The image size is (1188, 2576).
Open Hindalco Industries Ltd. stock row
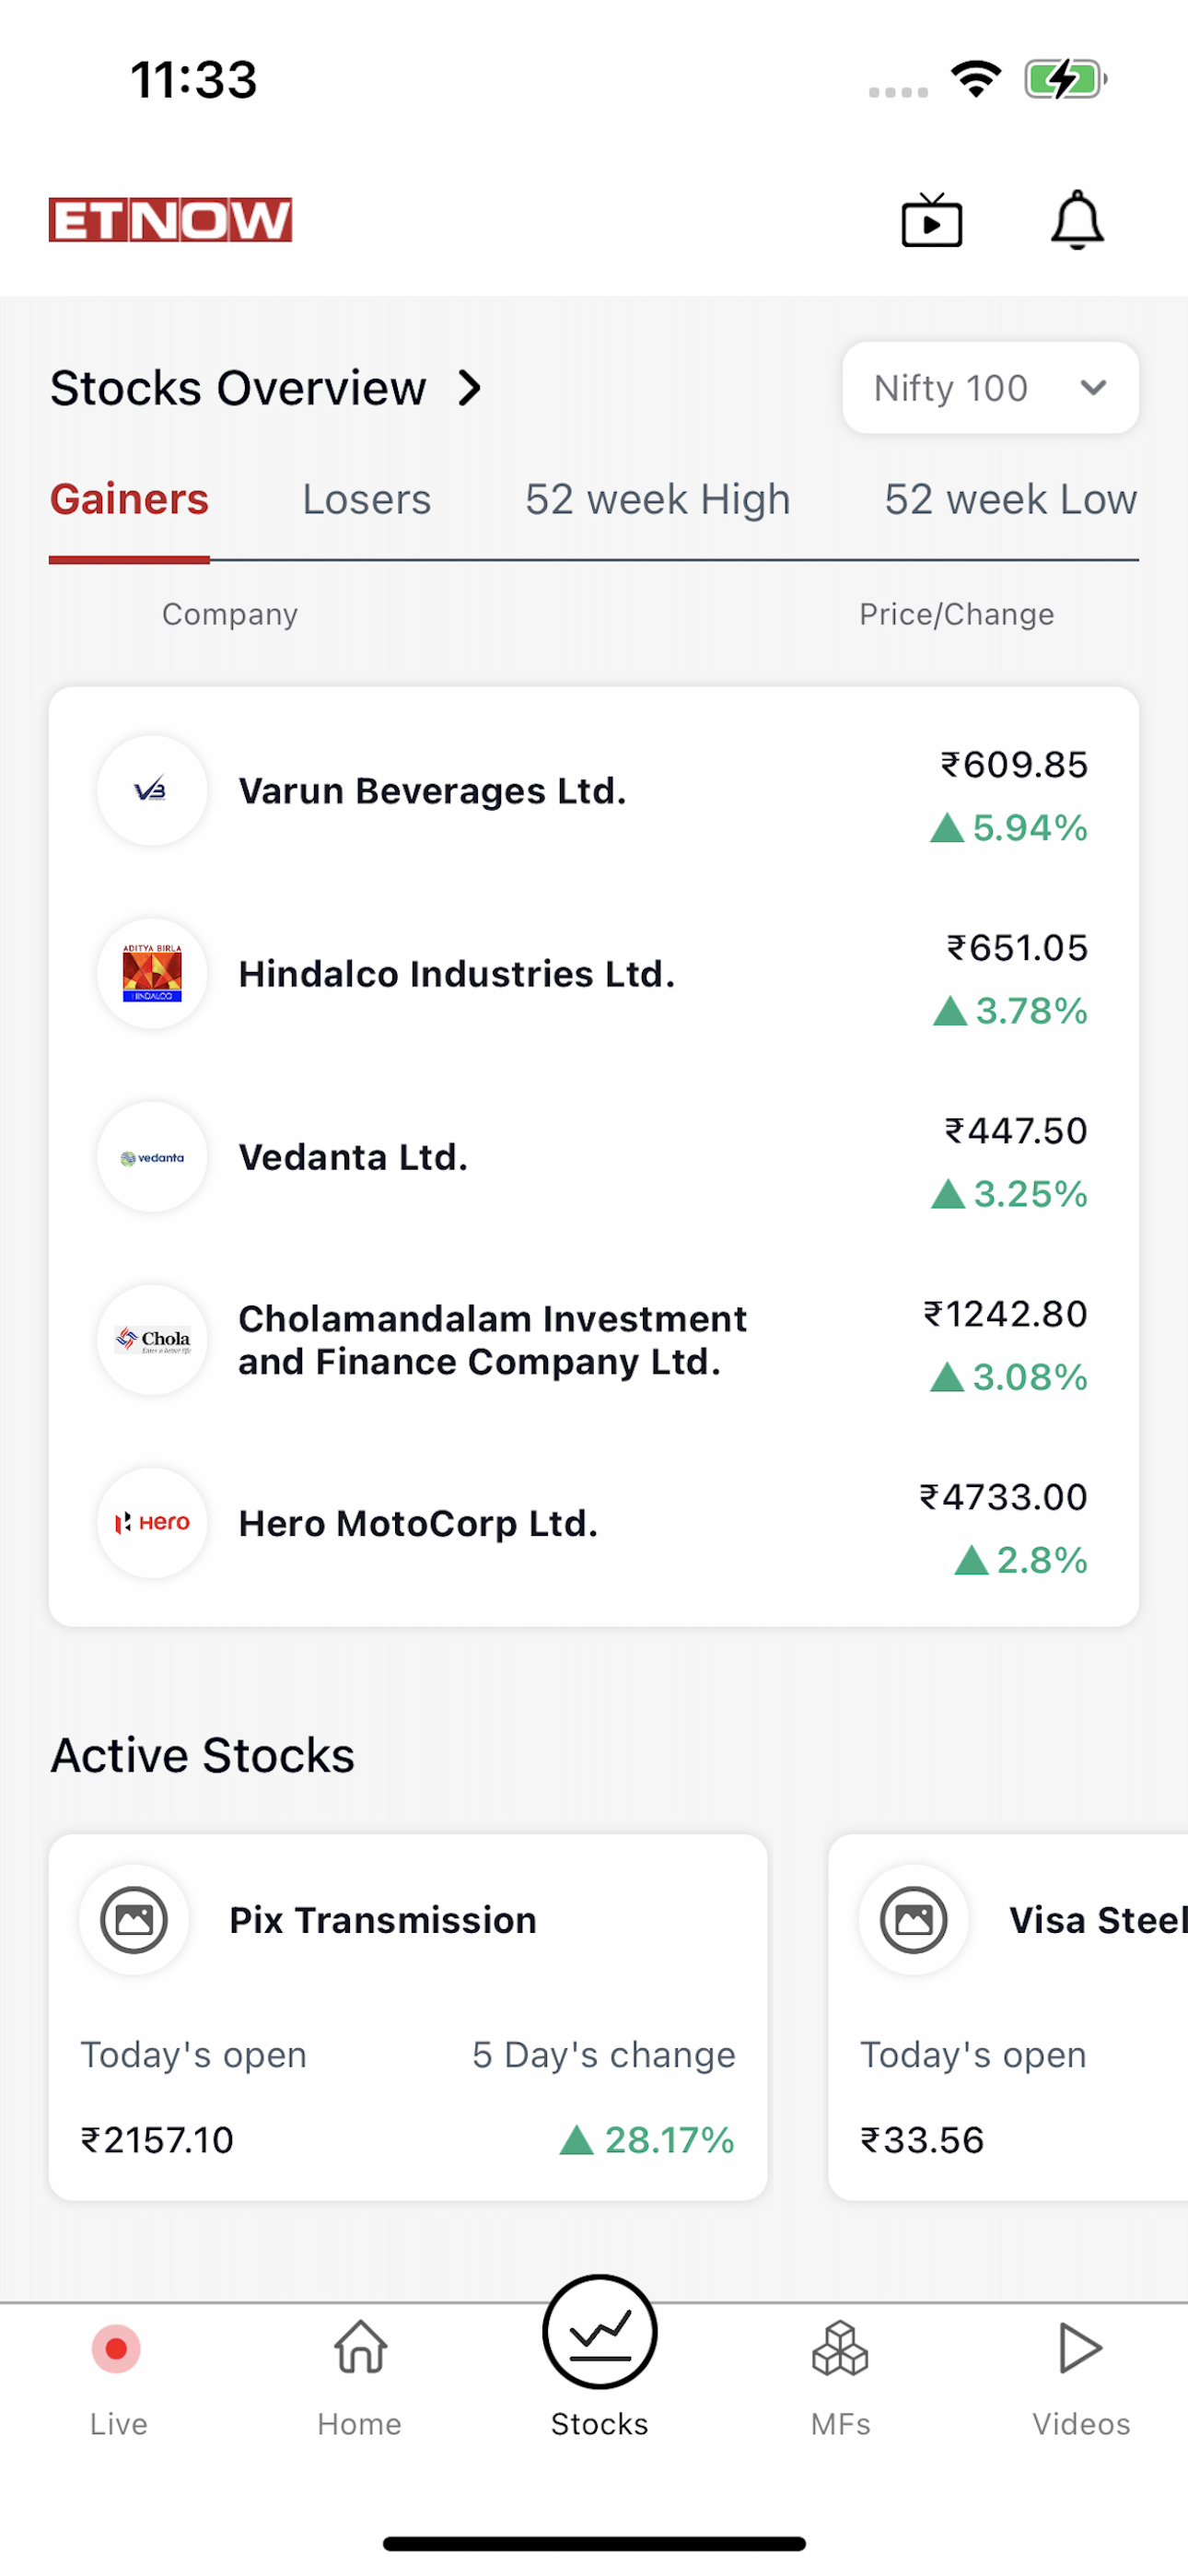(594, 974)
